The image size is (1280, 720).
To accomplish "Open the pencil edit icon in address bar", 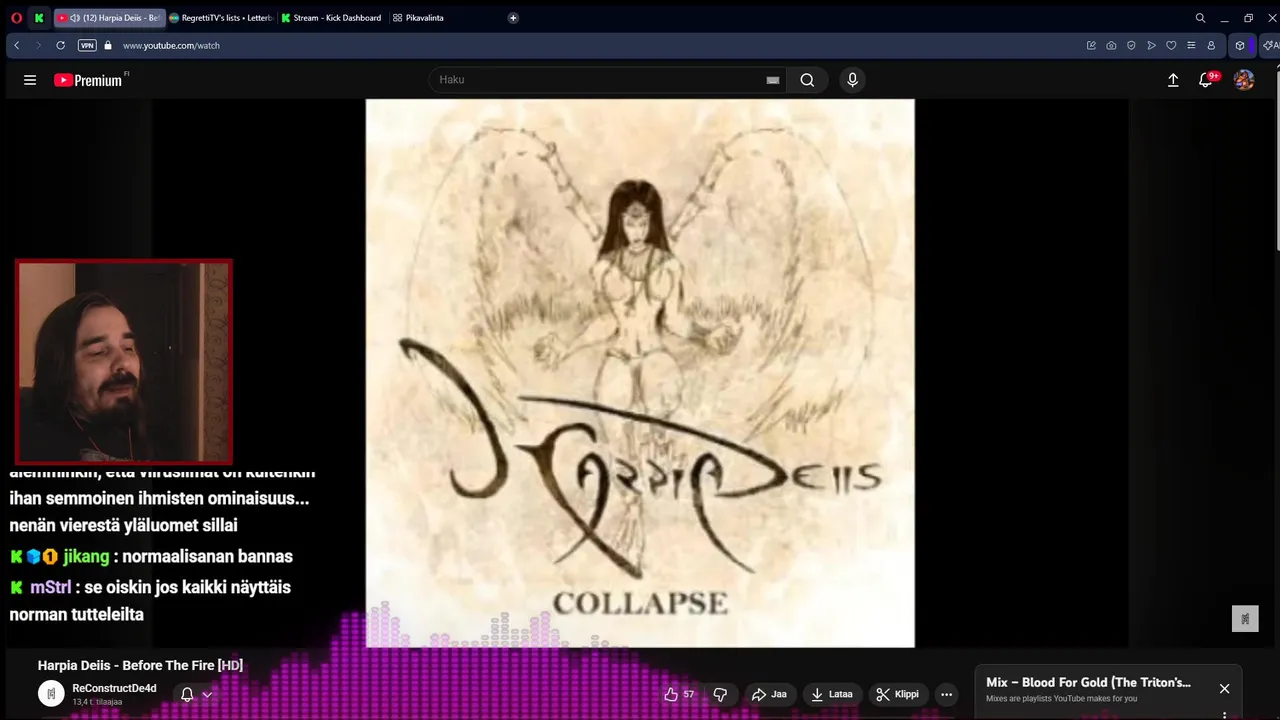I will point(1091,45).
